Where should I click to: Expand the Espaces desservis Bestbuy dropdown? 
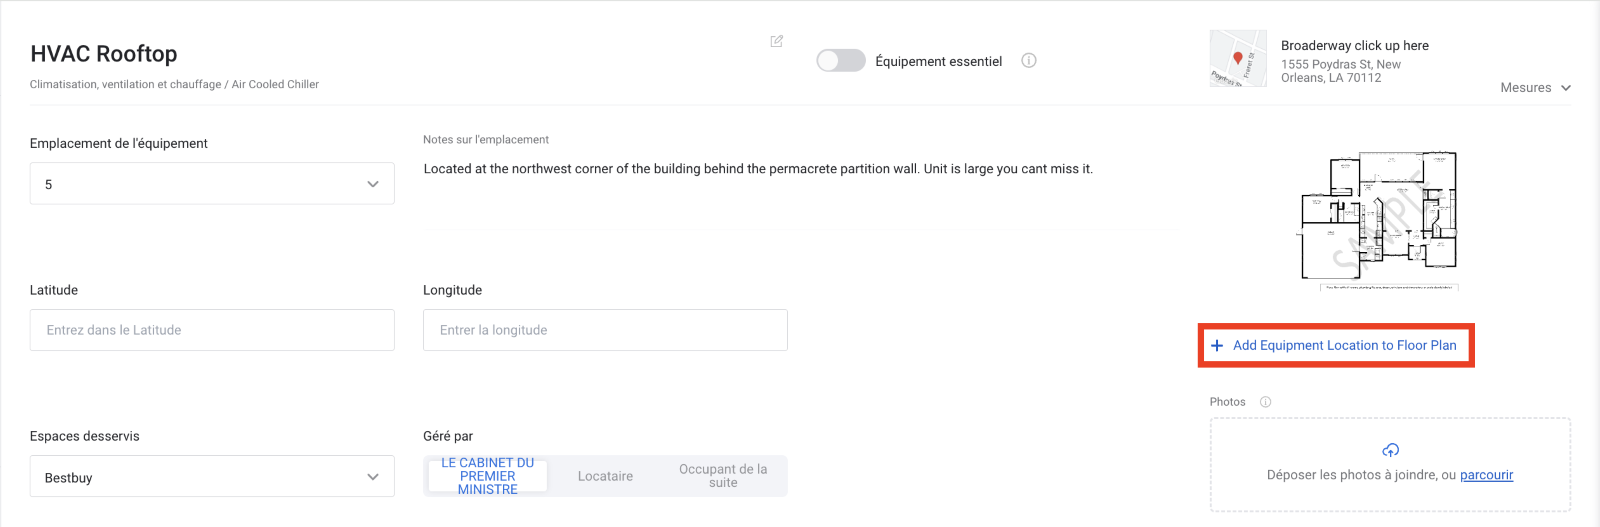pos(212,477)
